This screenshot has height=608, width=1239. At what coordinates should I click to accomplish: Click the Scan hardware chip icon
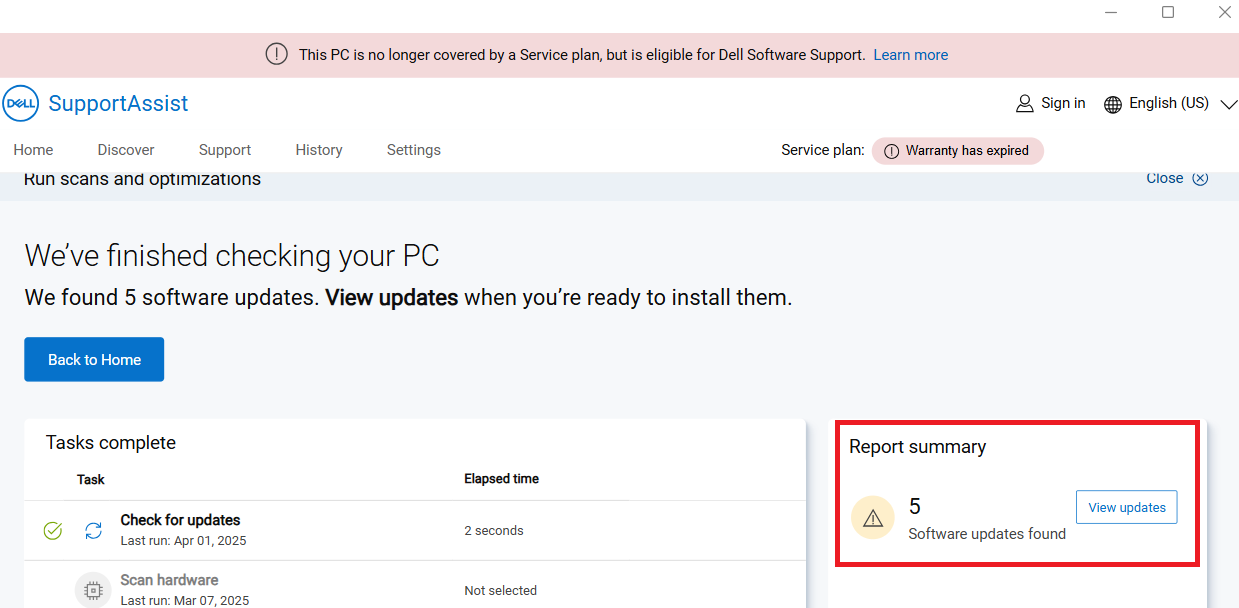tap(93, 590)
